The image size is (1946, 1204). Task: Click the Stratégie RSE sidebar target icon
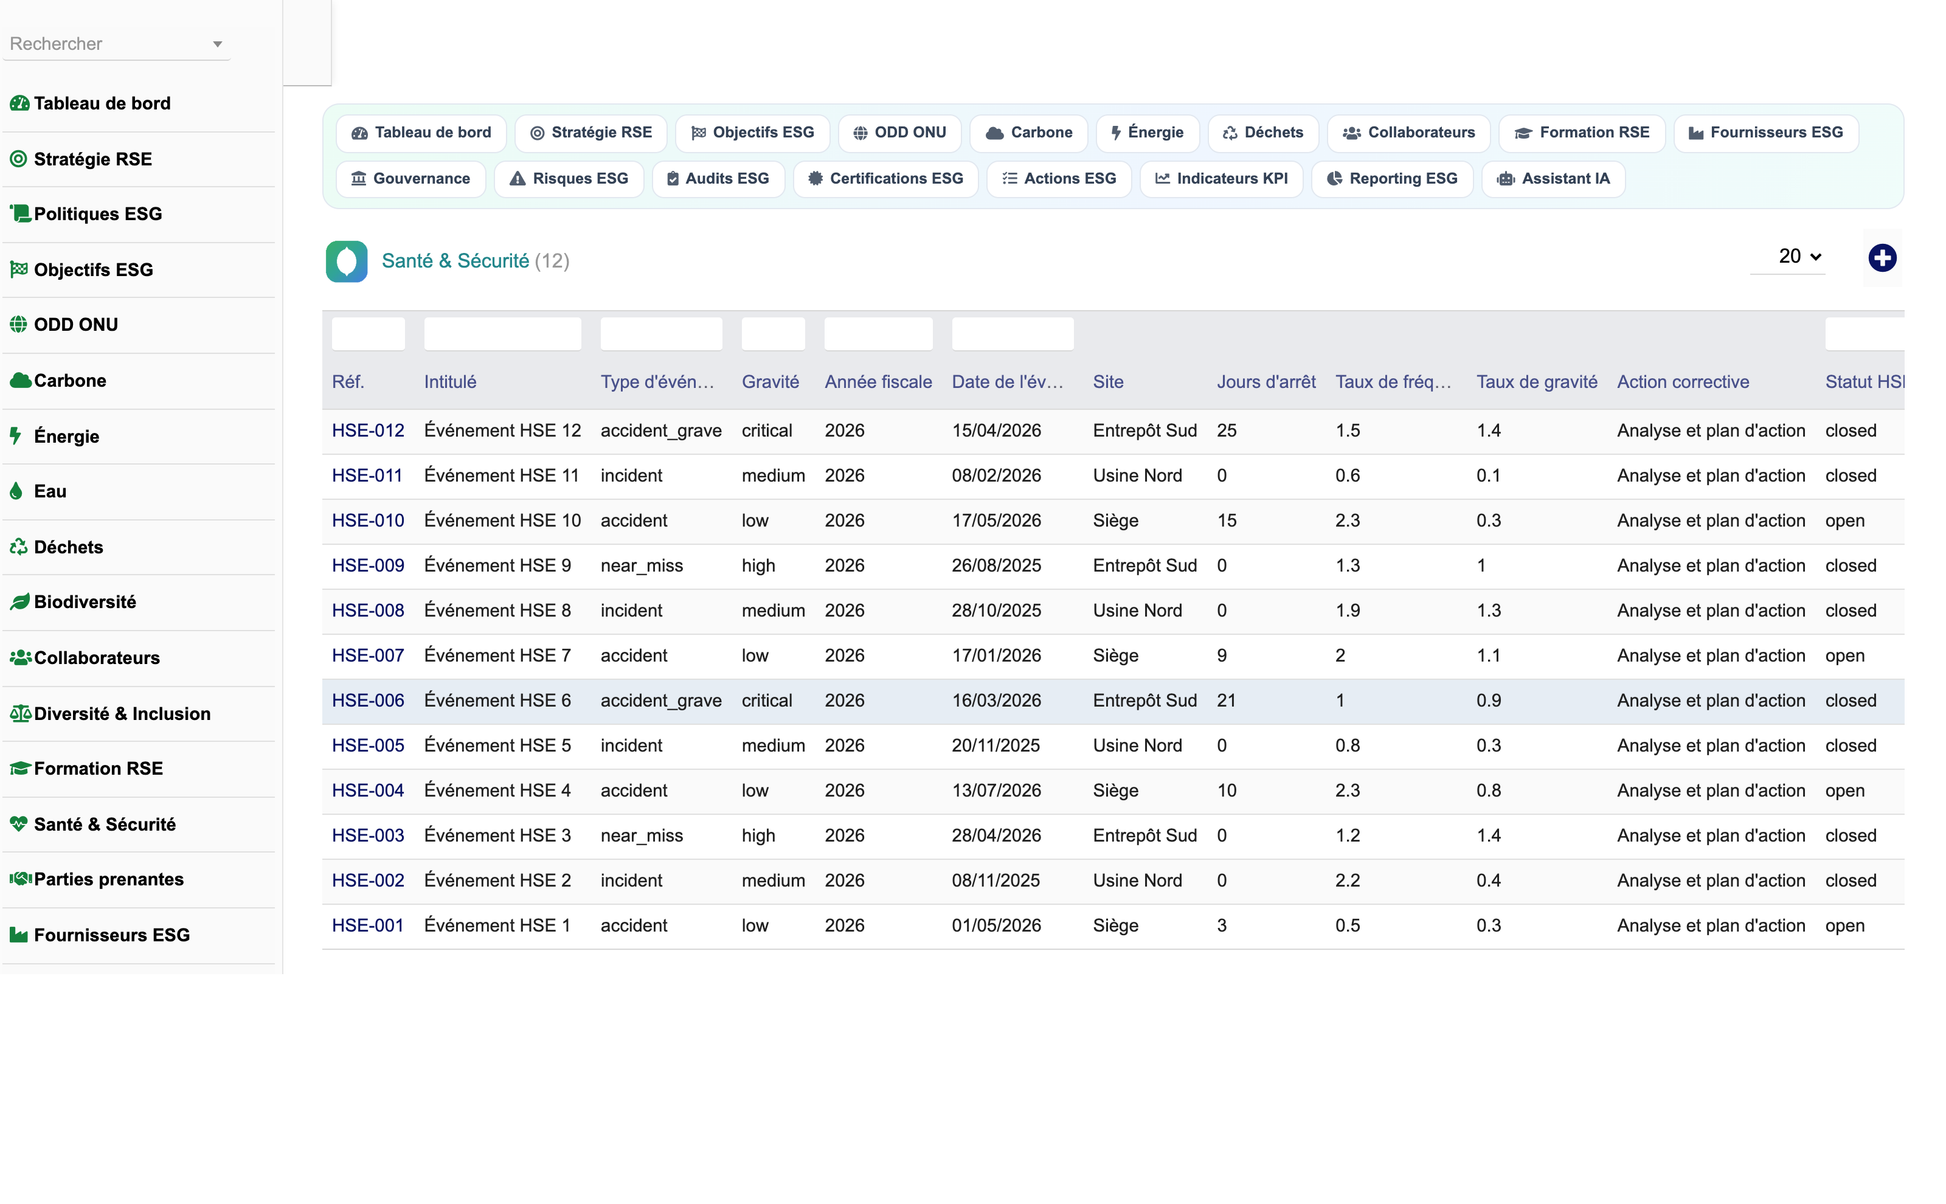click(19, 159)
